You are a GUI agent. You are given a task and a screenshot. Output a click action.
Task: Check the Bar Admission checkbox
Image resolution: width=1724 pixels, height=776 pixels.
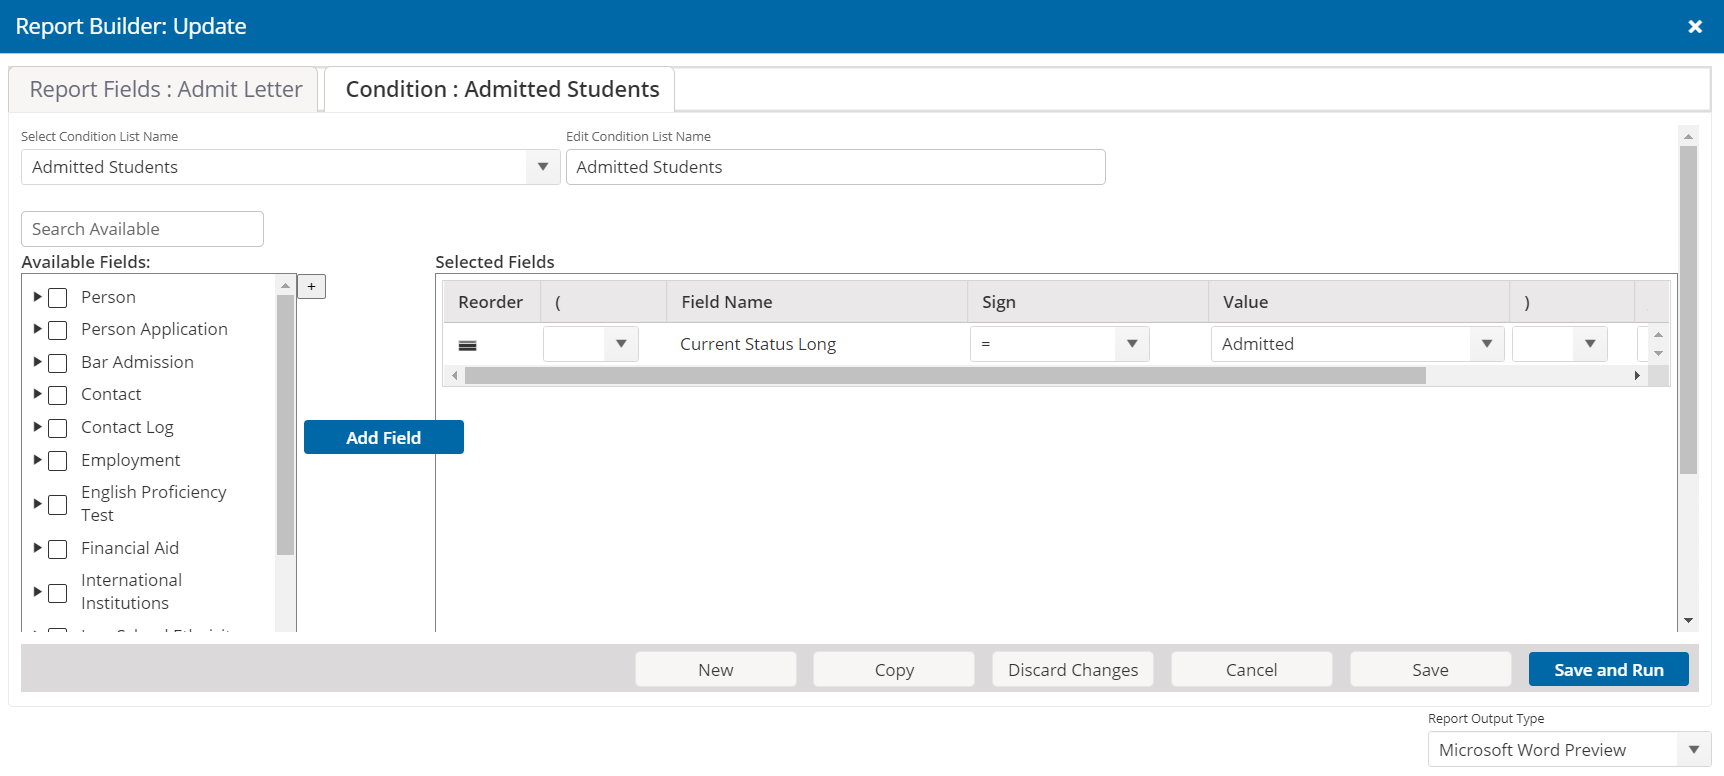[x=58, y=363]
